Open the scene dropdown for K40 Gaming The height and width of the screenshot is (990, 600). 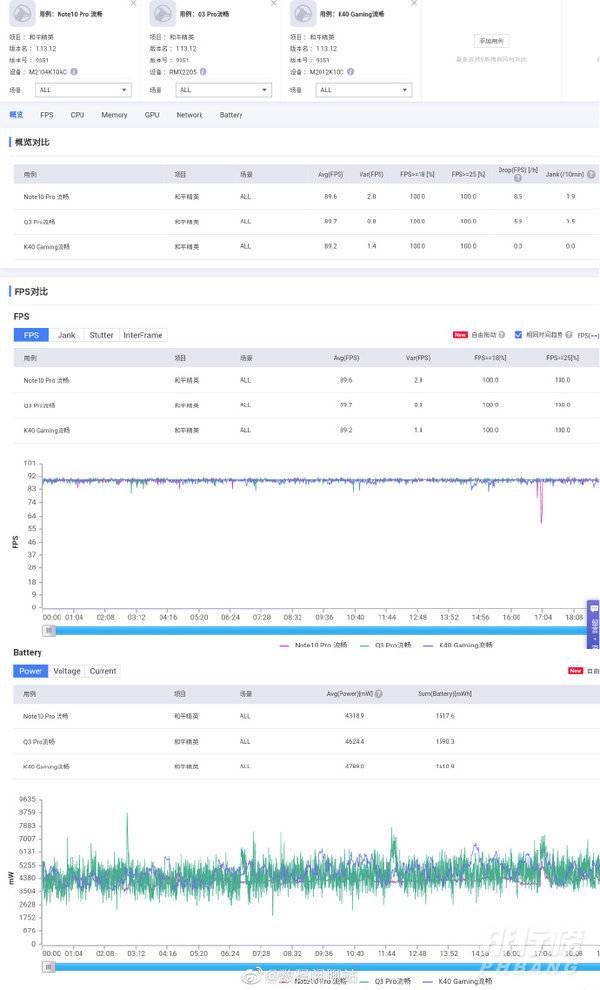coord(363,90)
